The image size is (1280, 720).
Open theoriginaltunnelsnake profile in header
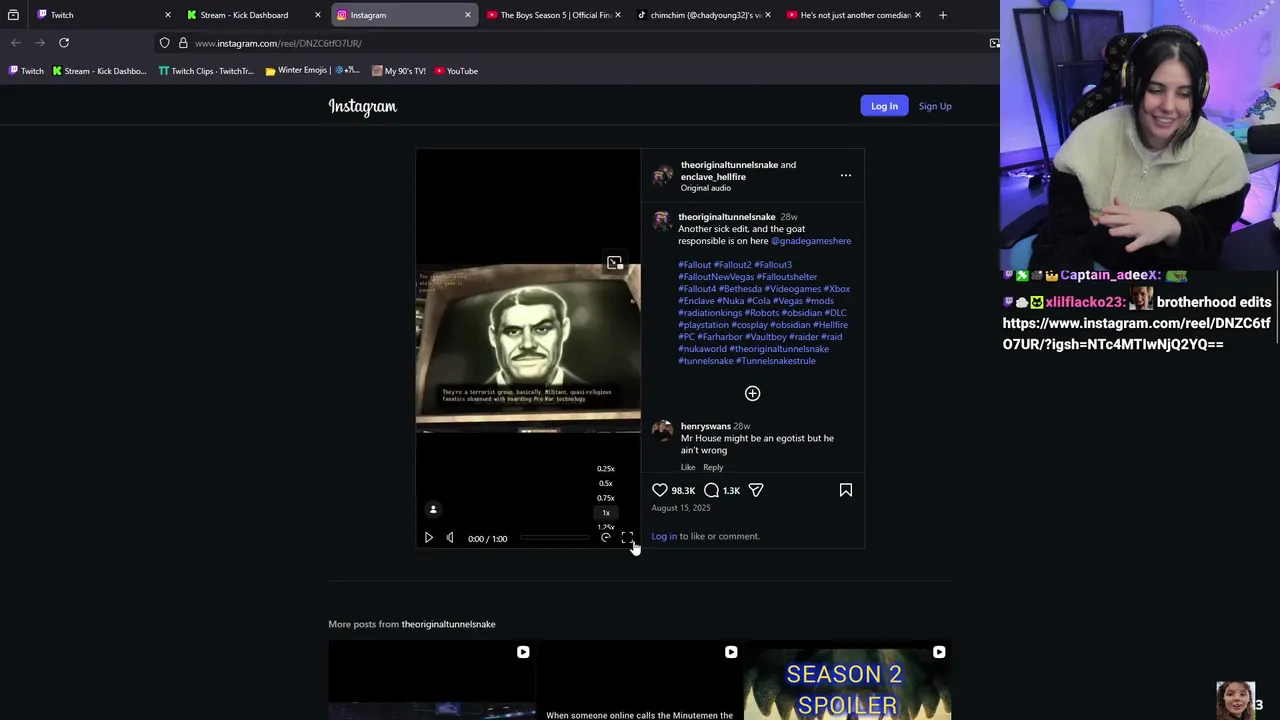729,165
